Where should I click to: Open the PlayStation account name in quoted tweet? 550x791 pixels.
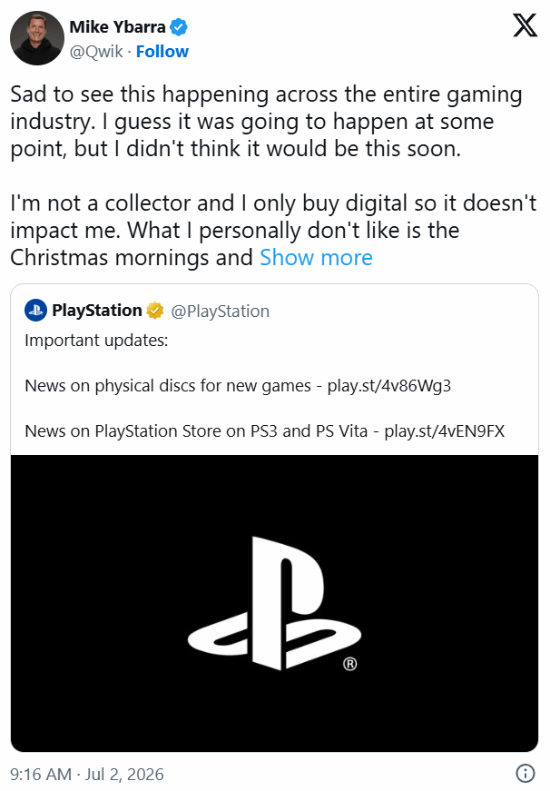[x=97, y=310]
